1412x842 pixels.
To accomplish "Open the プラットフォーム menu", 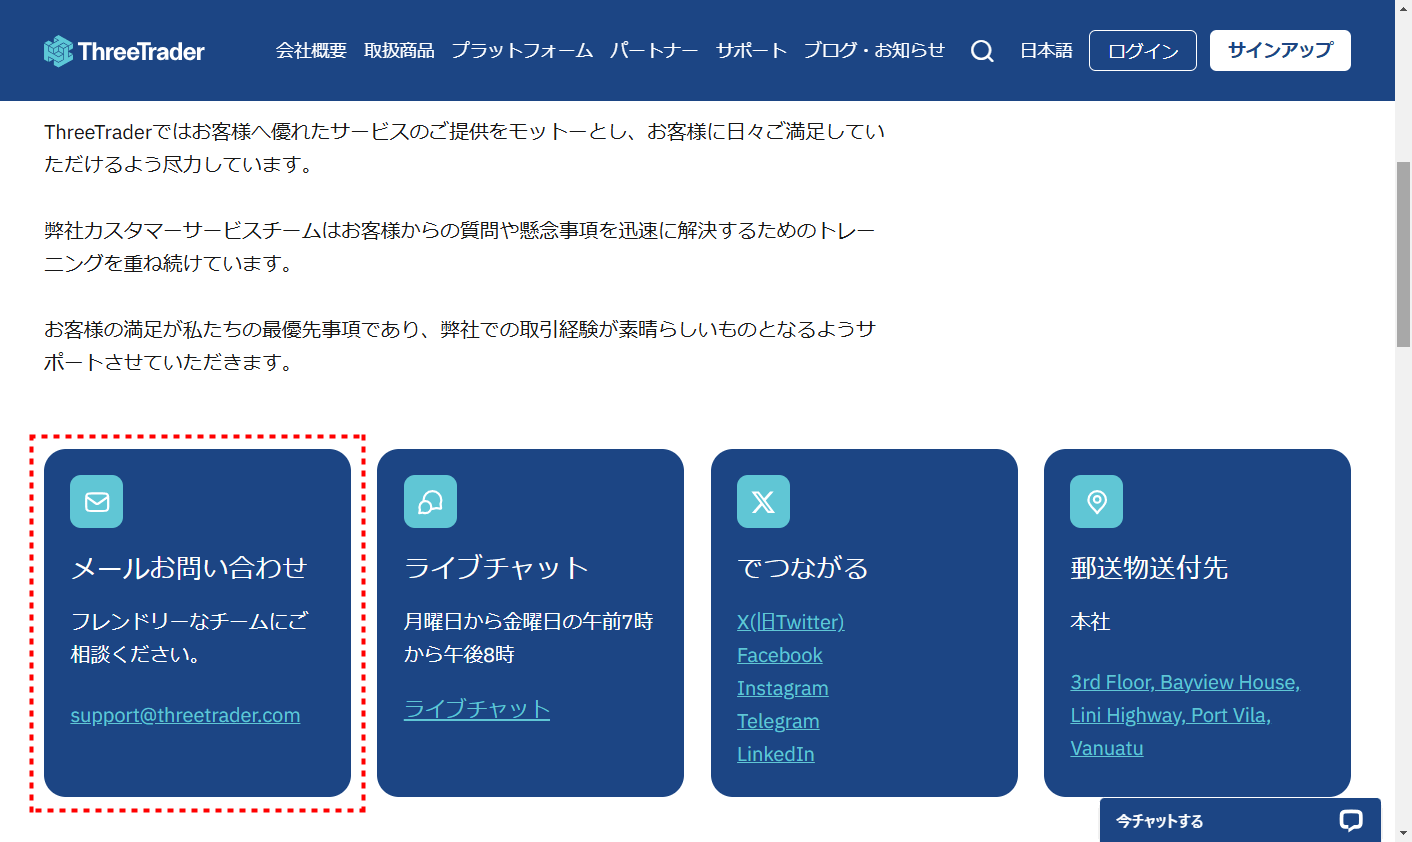I will (522, 50).
